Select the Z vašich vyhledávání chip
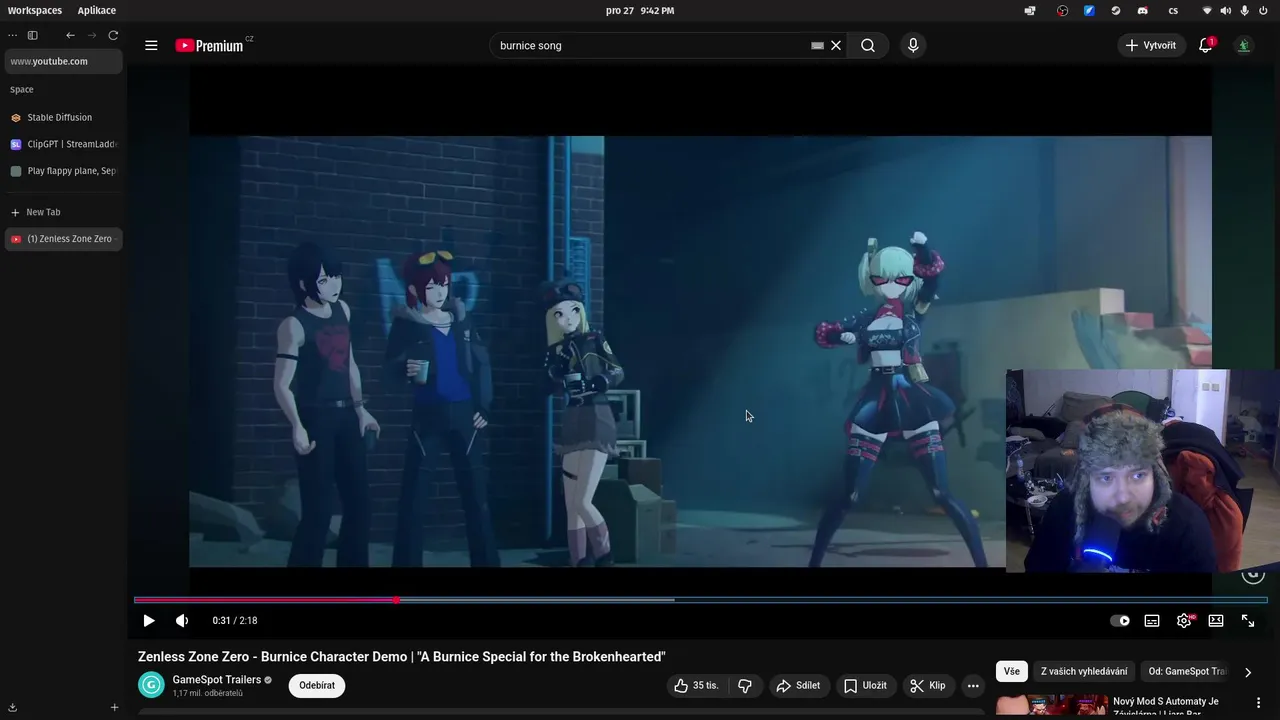This screenshot has height=720, width=1280. [1084, 671]
